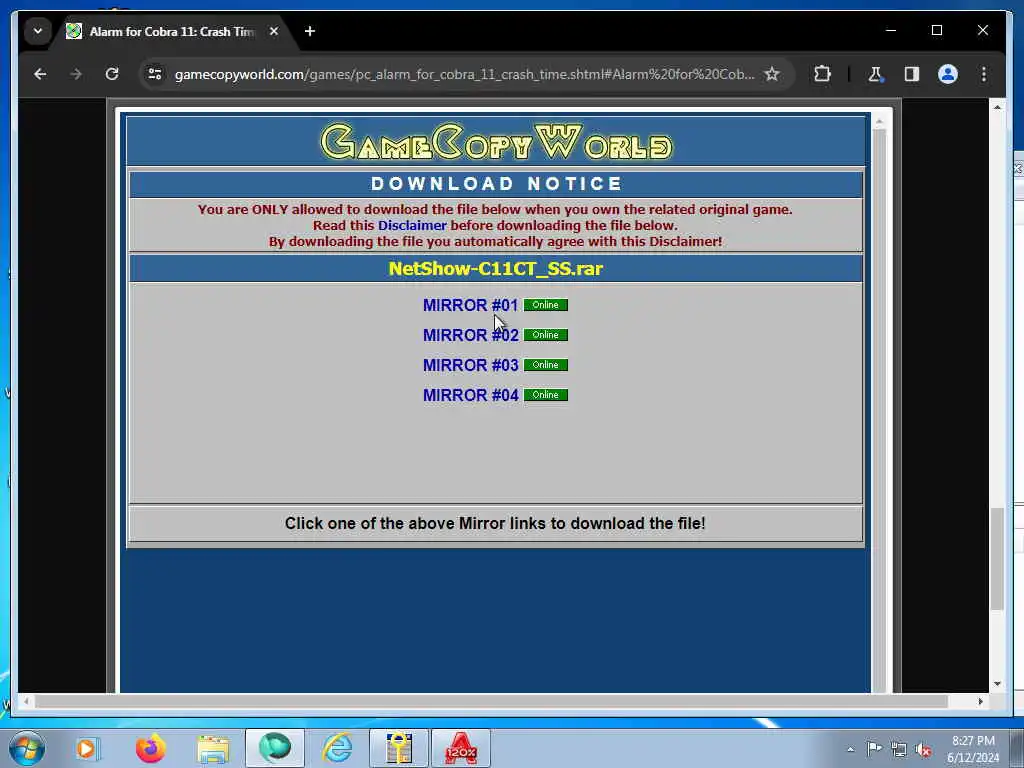
Task: Click the GameCopyWorld logo
Action: click(496, 142)
